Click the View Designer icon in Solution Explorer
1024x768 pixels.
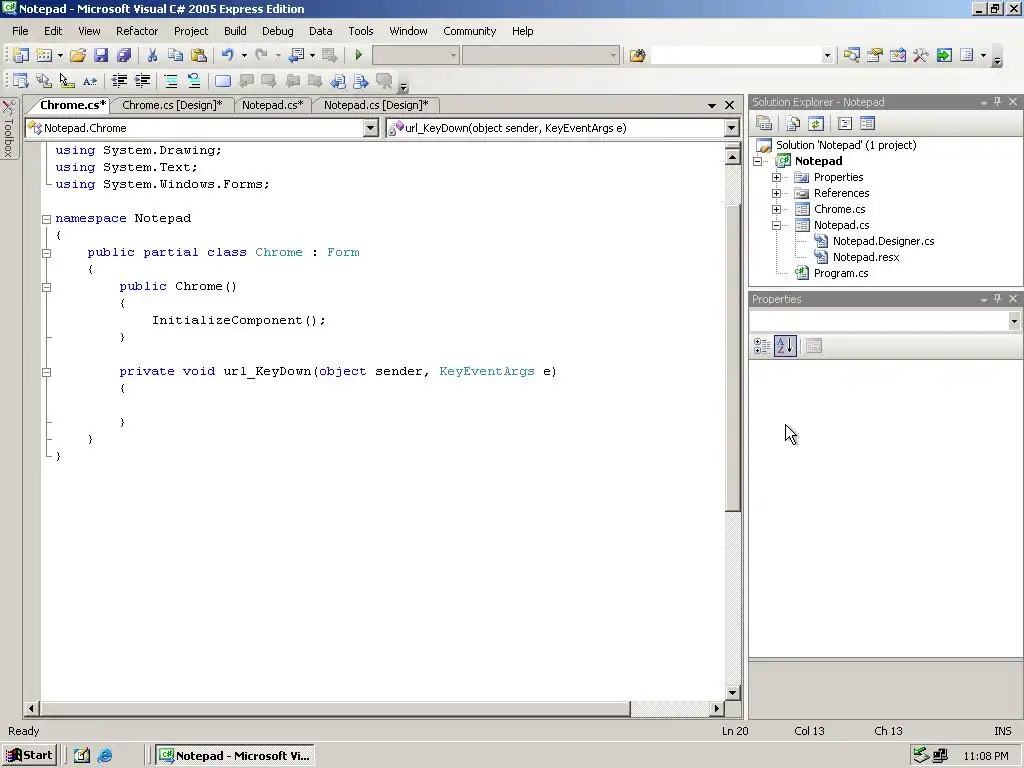[867, 123]
